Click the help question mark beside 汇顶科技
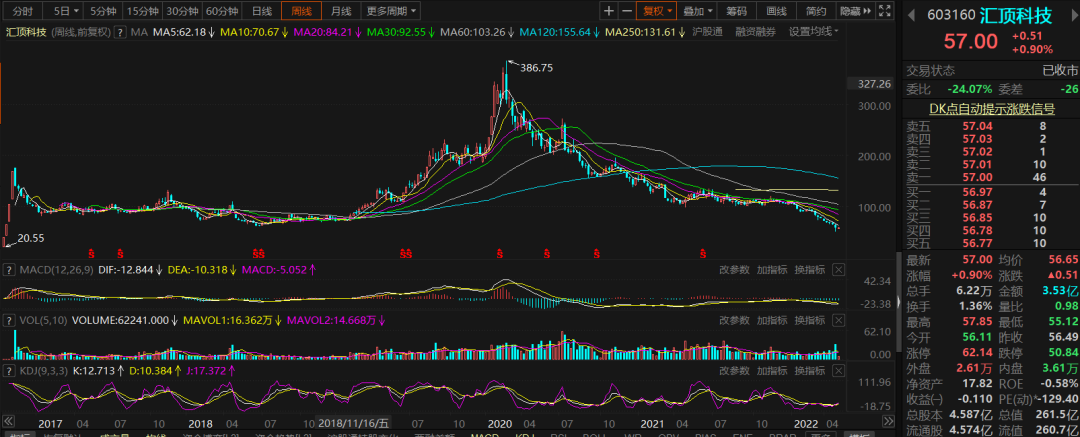The height and width of the screenshot is (437, 1080). click(x=121, y=32)
